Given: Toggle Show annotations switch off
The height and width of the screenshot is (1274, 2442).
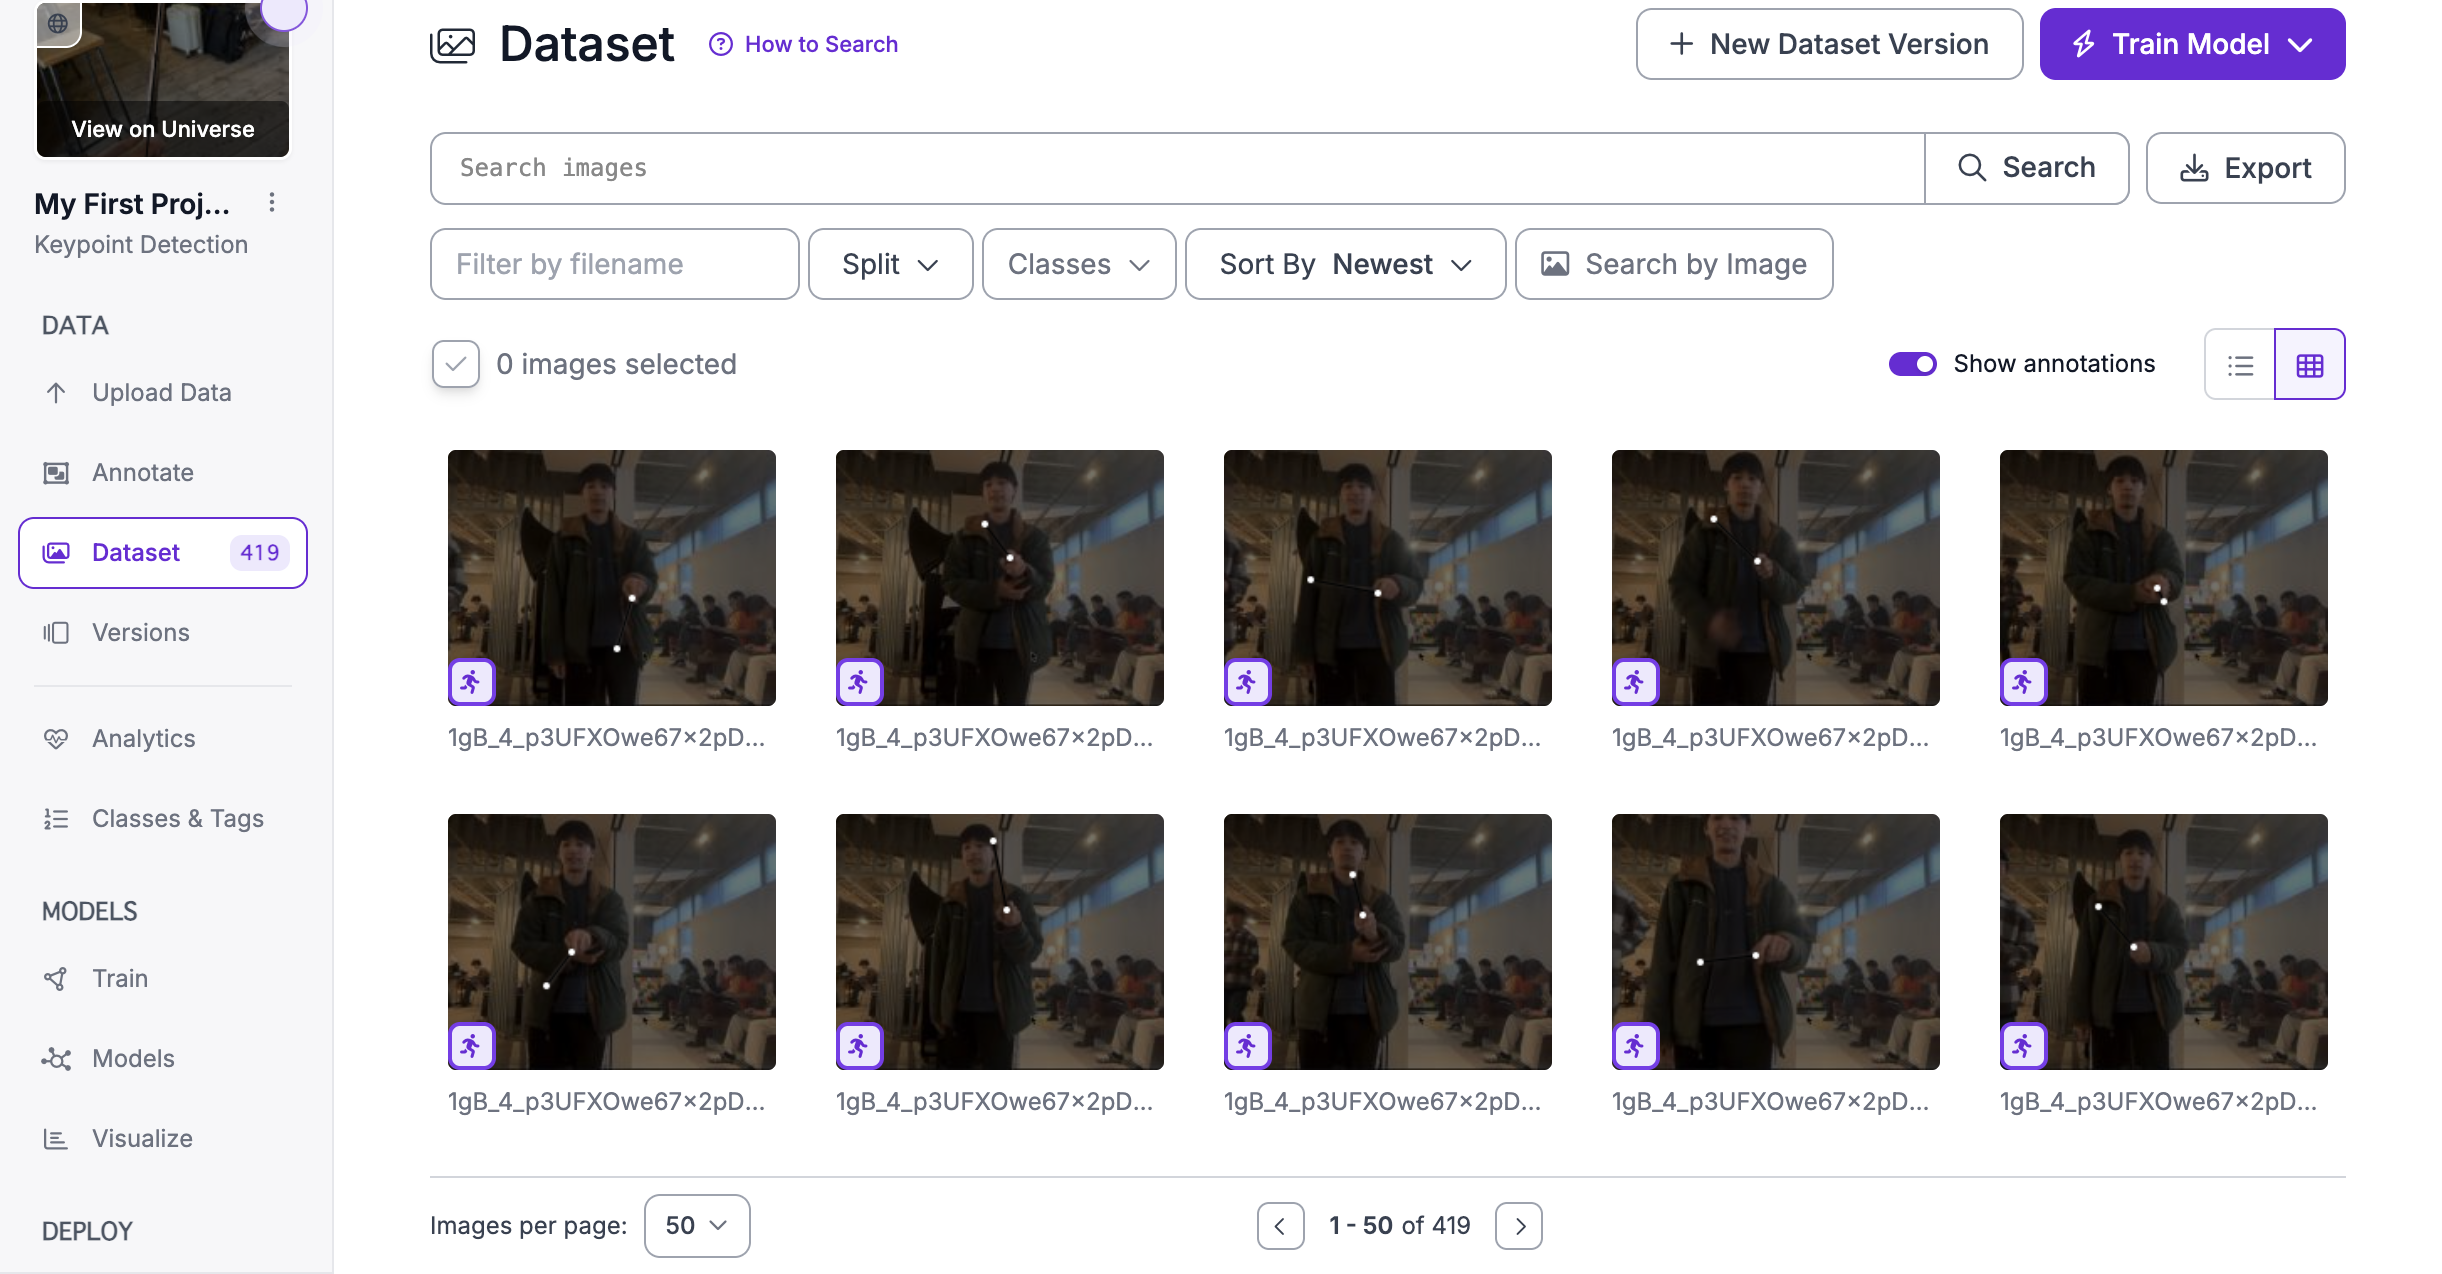Looking at the screenshot, I should click(x=1912, y=364).
